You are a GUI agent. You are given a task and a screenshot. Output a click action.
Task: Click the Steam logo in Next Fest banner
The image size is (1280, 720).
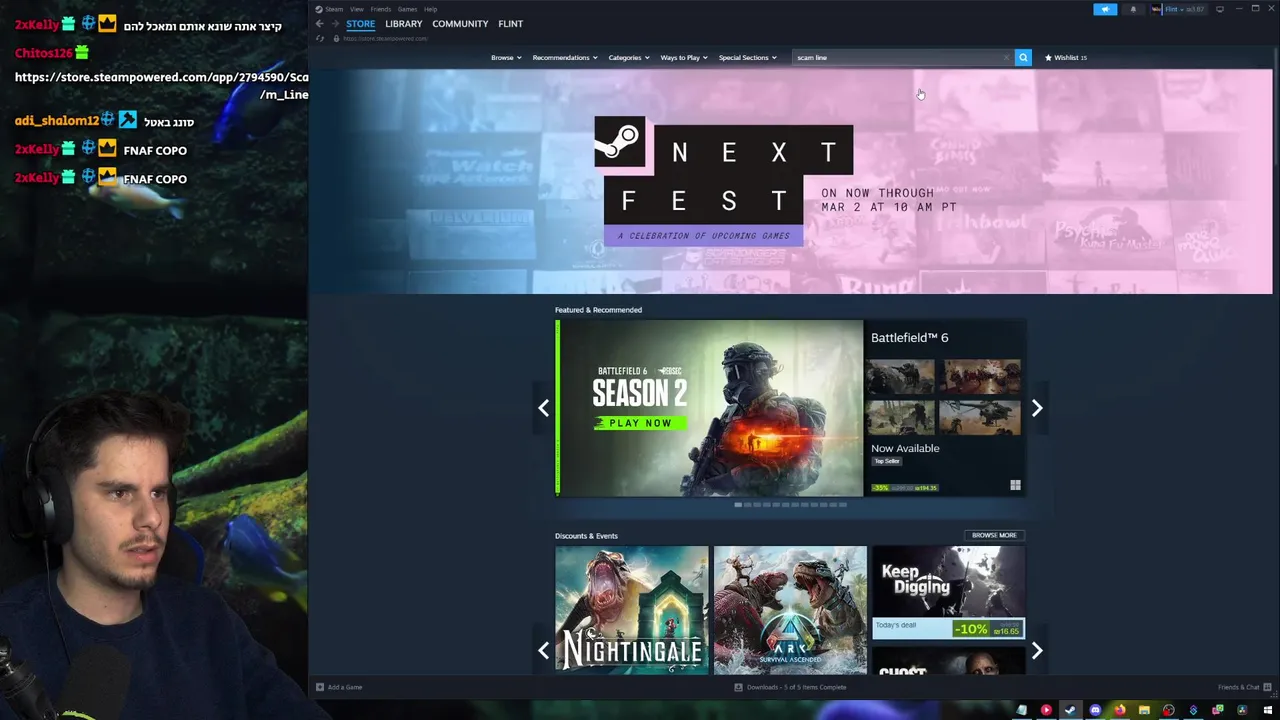click(620, 141)
